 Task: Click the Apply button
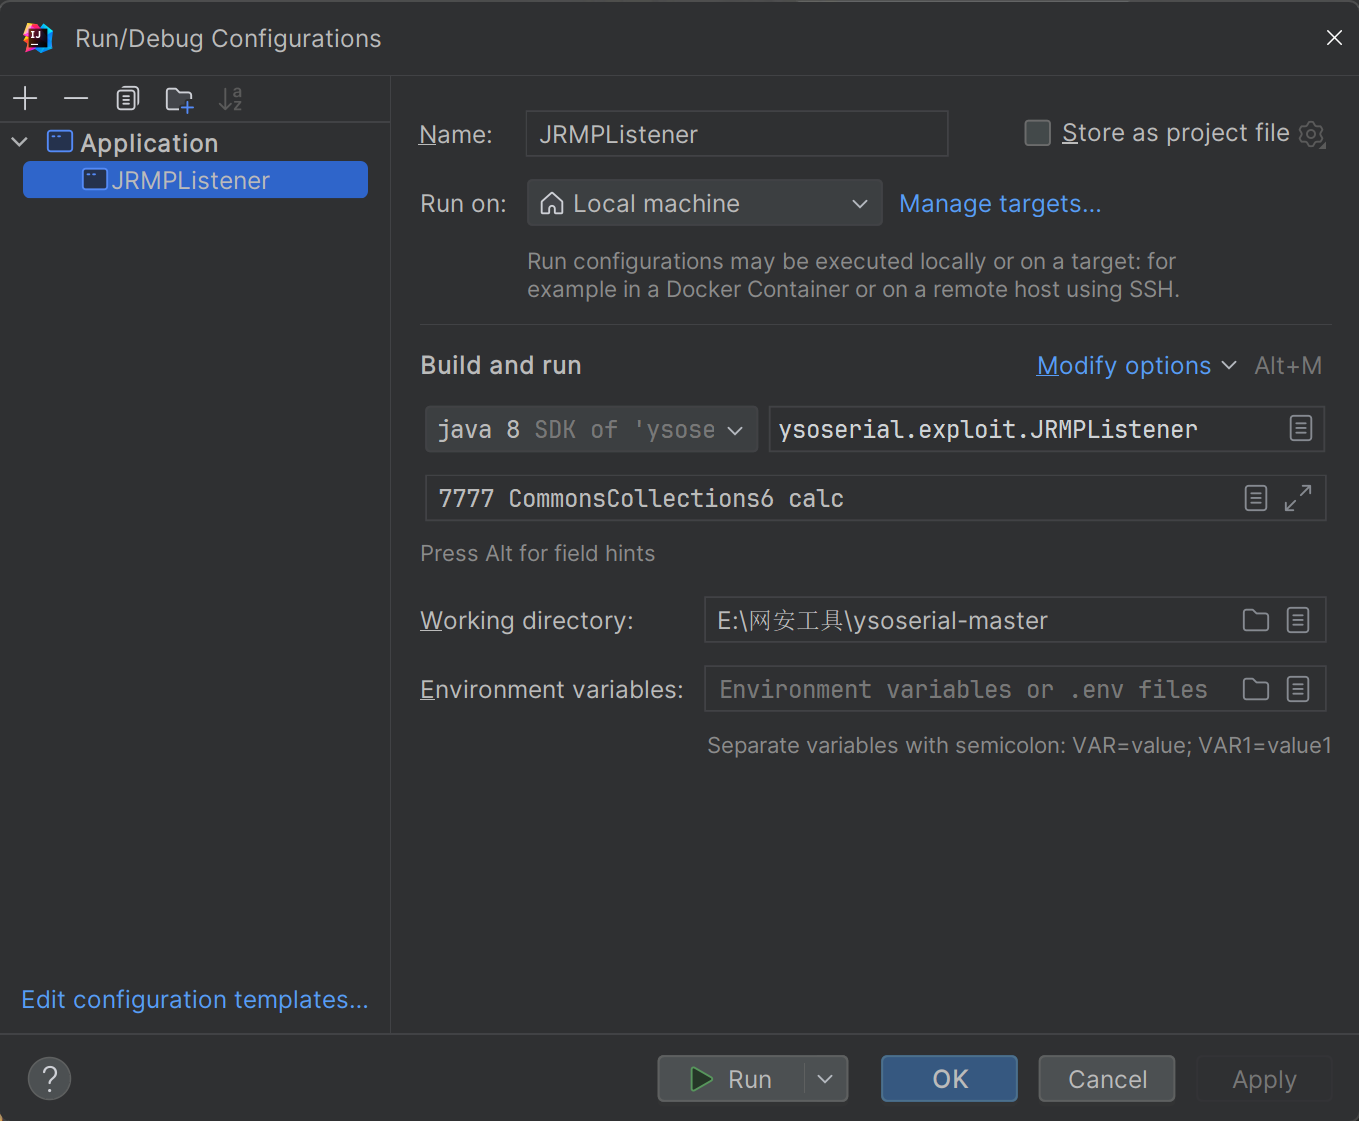tap(1264, 1079)
